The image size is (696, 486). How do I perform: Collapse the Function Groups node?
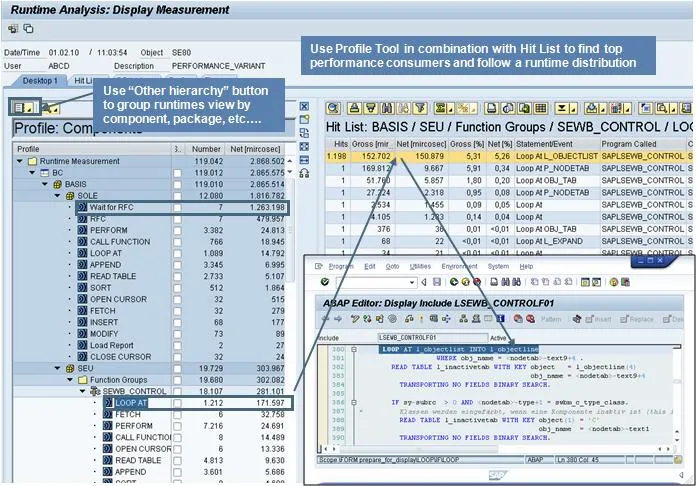[70, 380]
